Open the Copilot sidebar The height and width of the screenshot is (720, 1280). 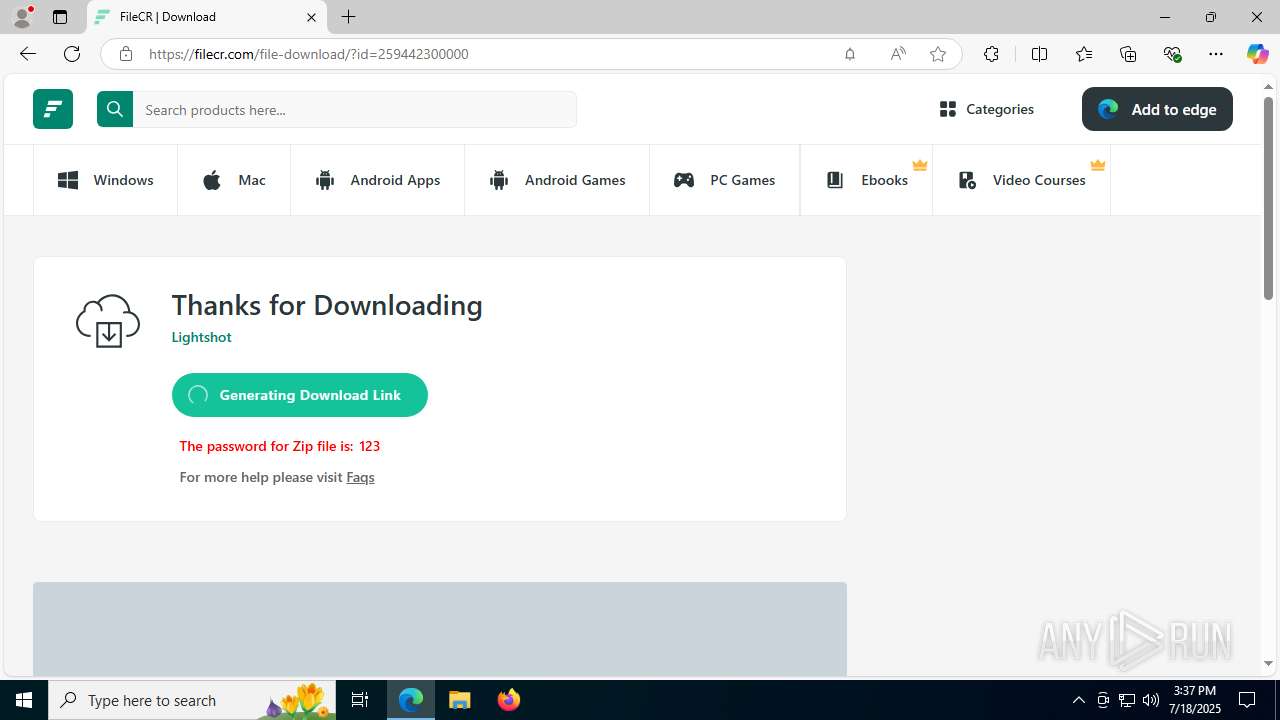[x=1257, y=54]
